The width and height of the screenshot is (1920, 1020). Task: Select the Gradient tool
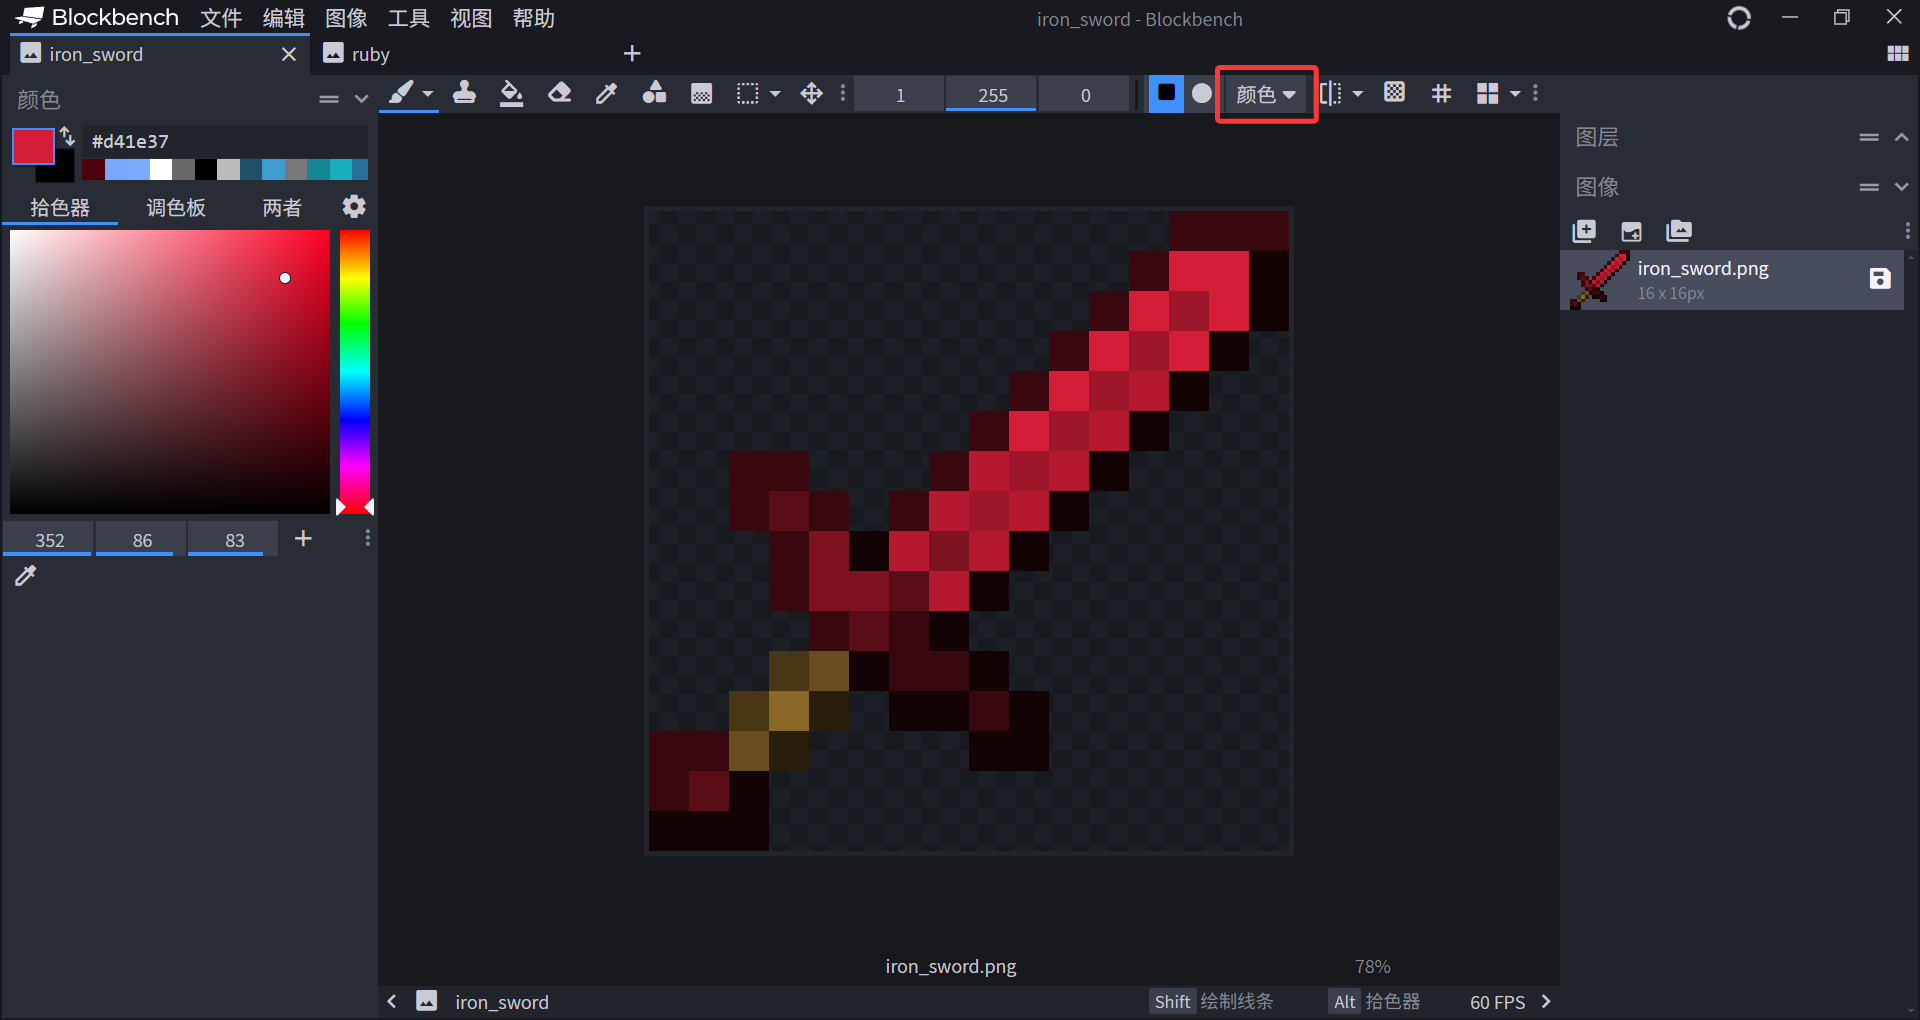tap(701, 93)
